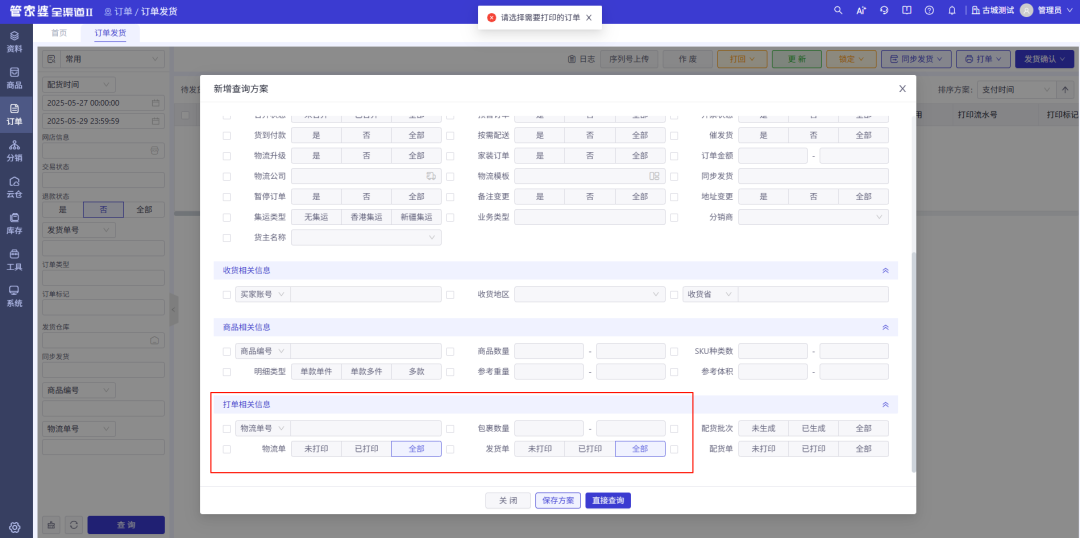Open the 商品 module in the sidebar
The width and height of the screenshot is (1080, 538).
(x=14, y=78)
